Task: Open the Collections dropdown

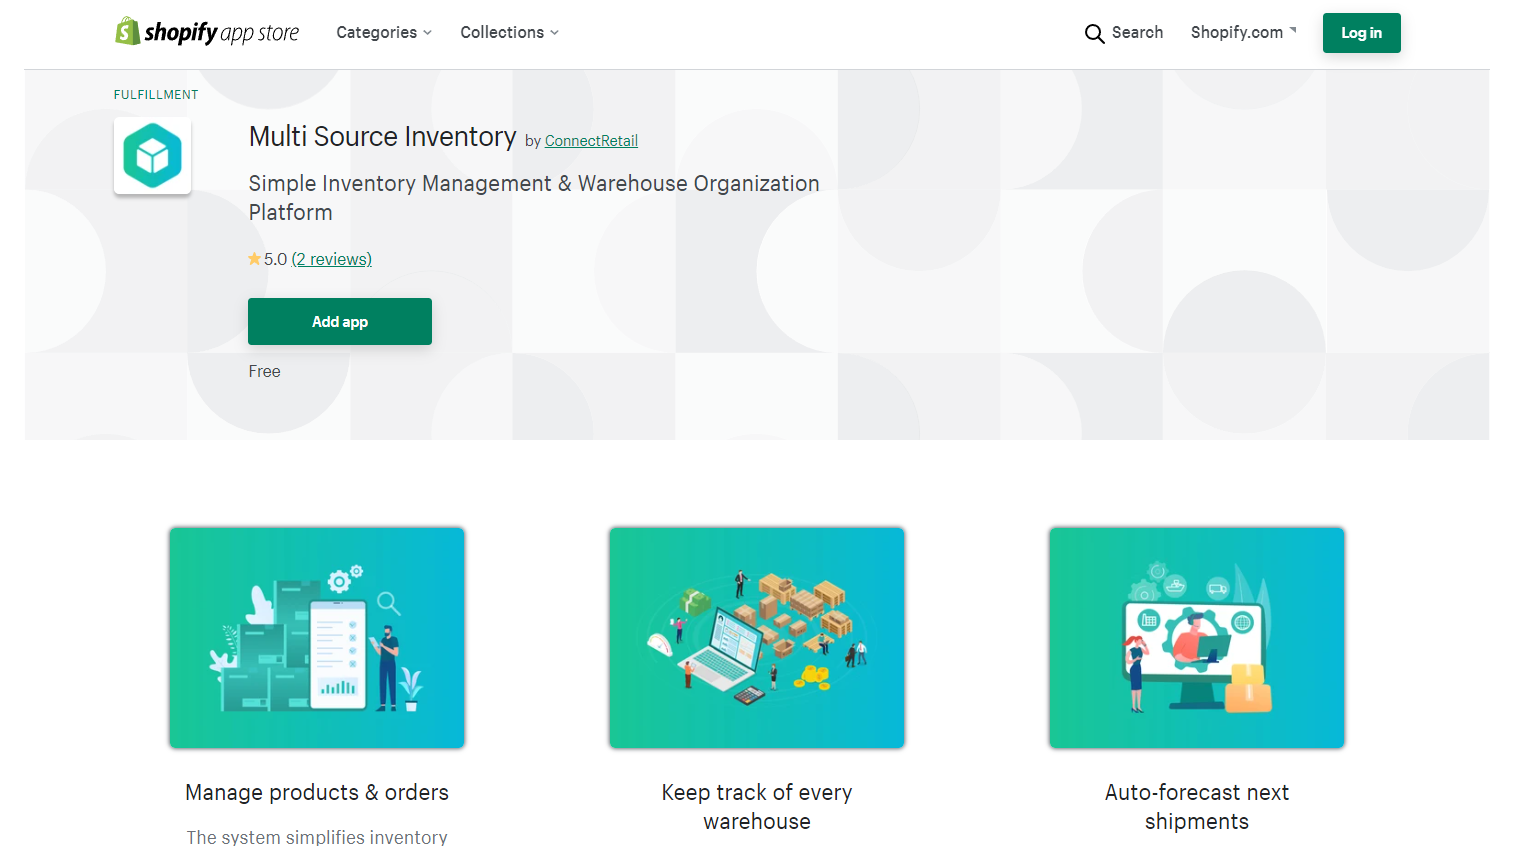Action: tap(509, 32)
